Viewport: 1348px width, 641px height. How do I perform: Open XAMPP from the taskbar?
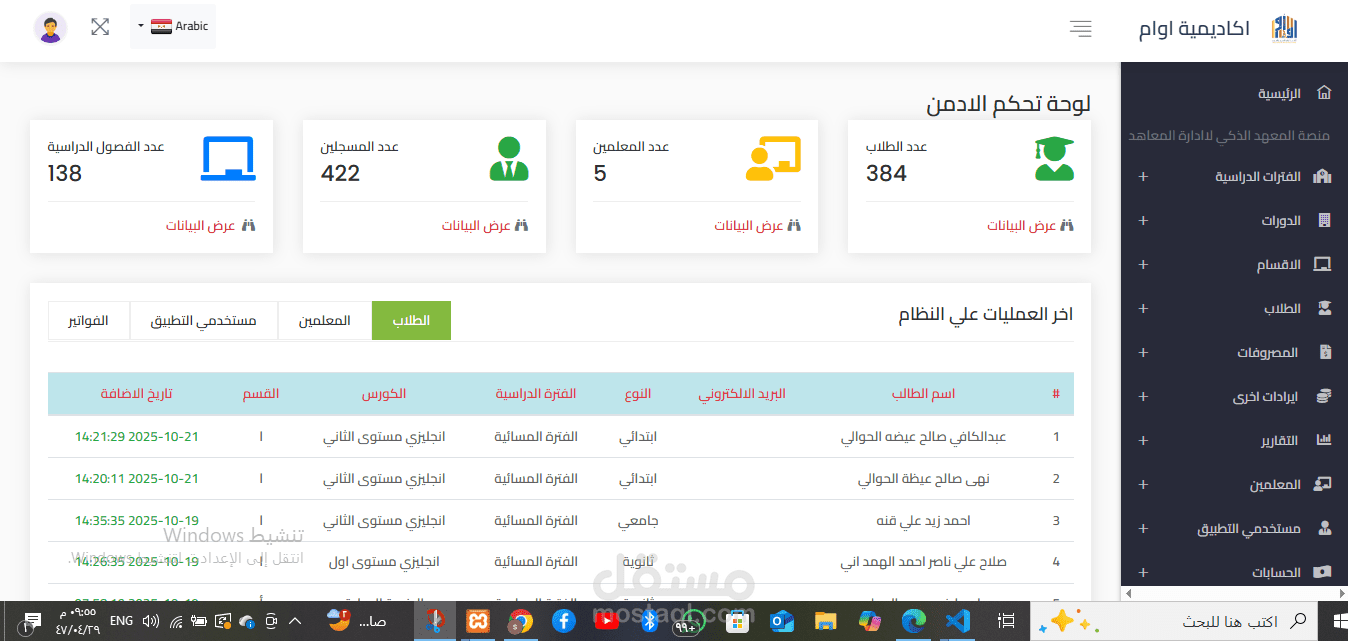click(x=477, y=622)
